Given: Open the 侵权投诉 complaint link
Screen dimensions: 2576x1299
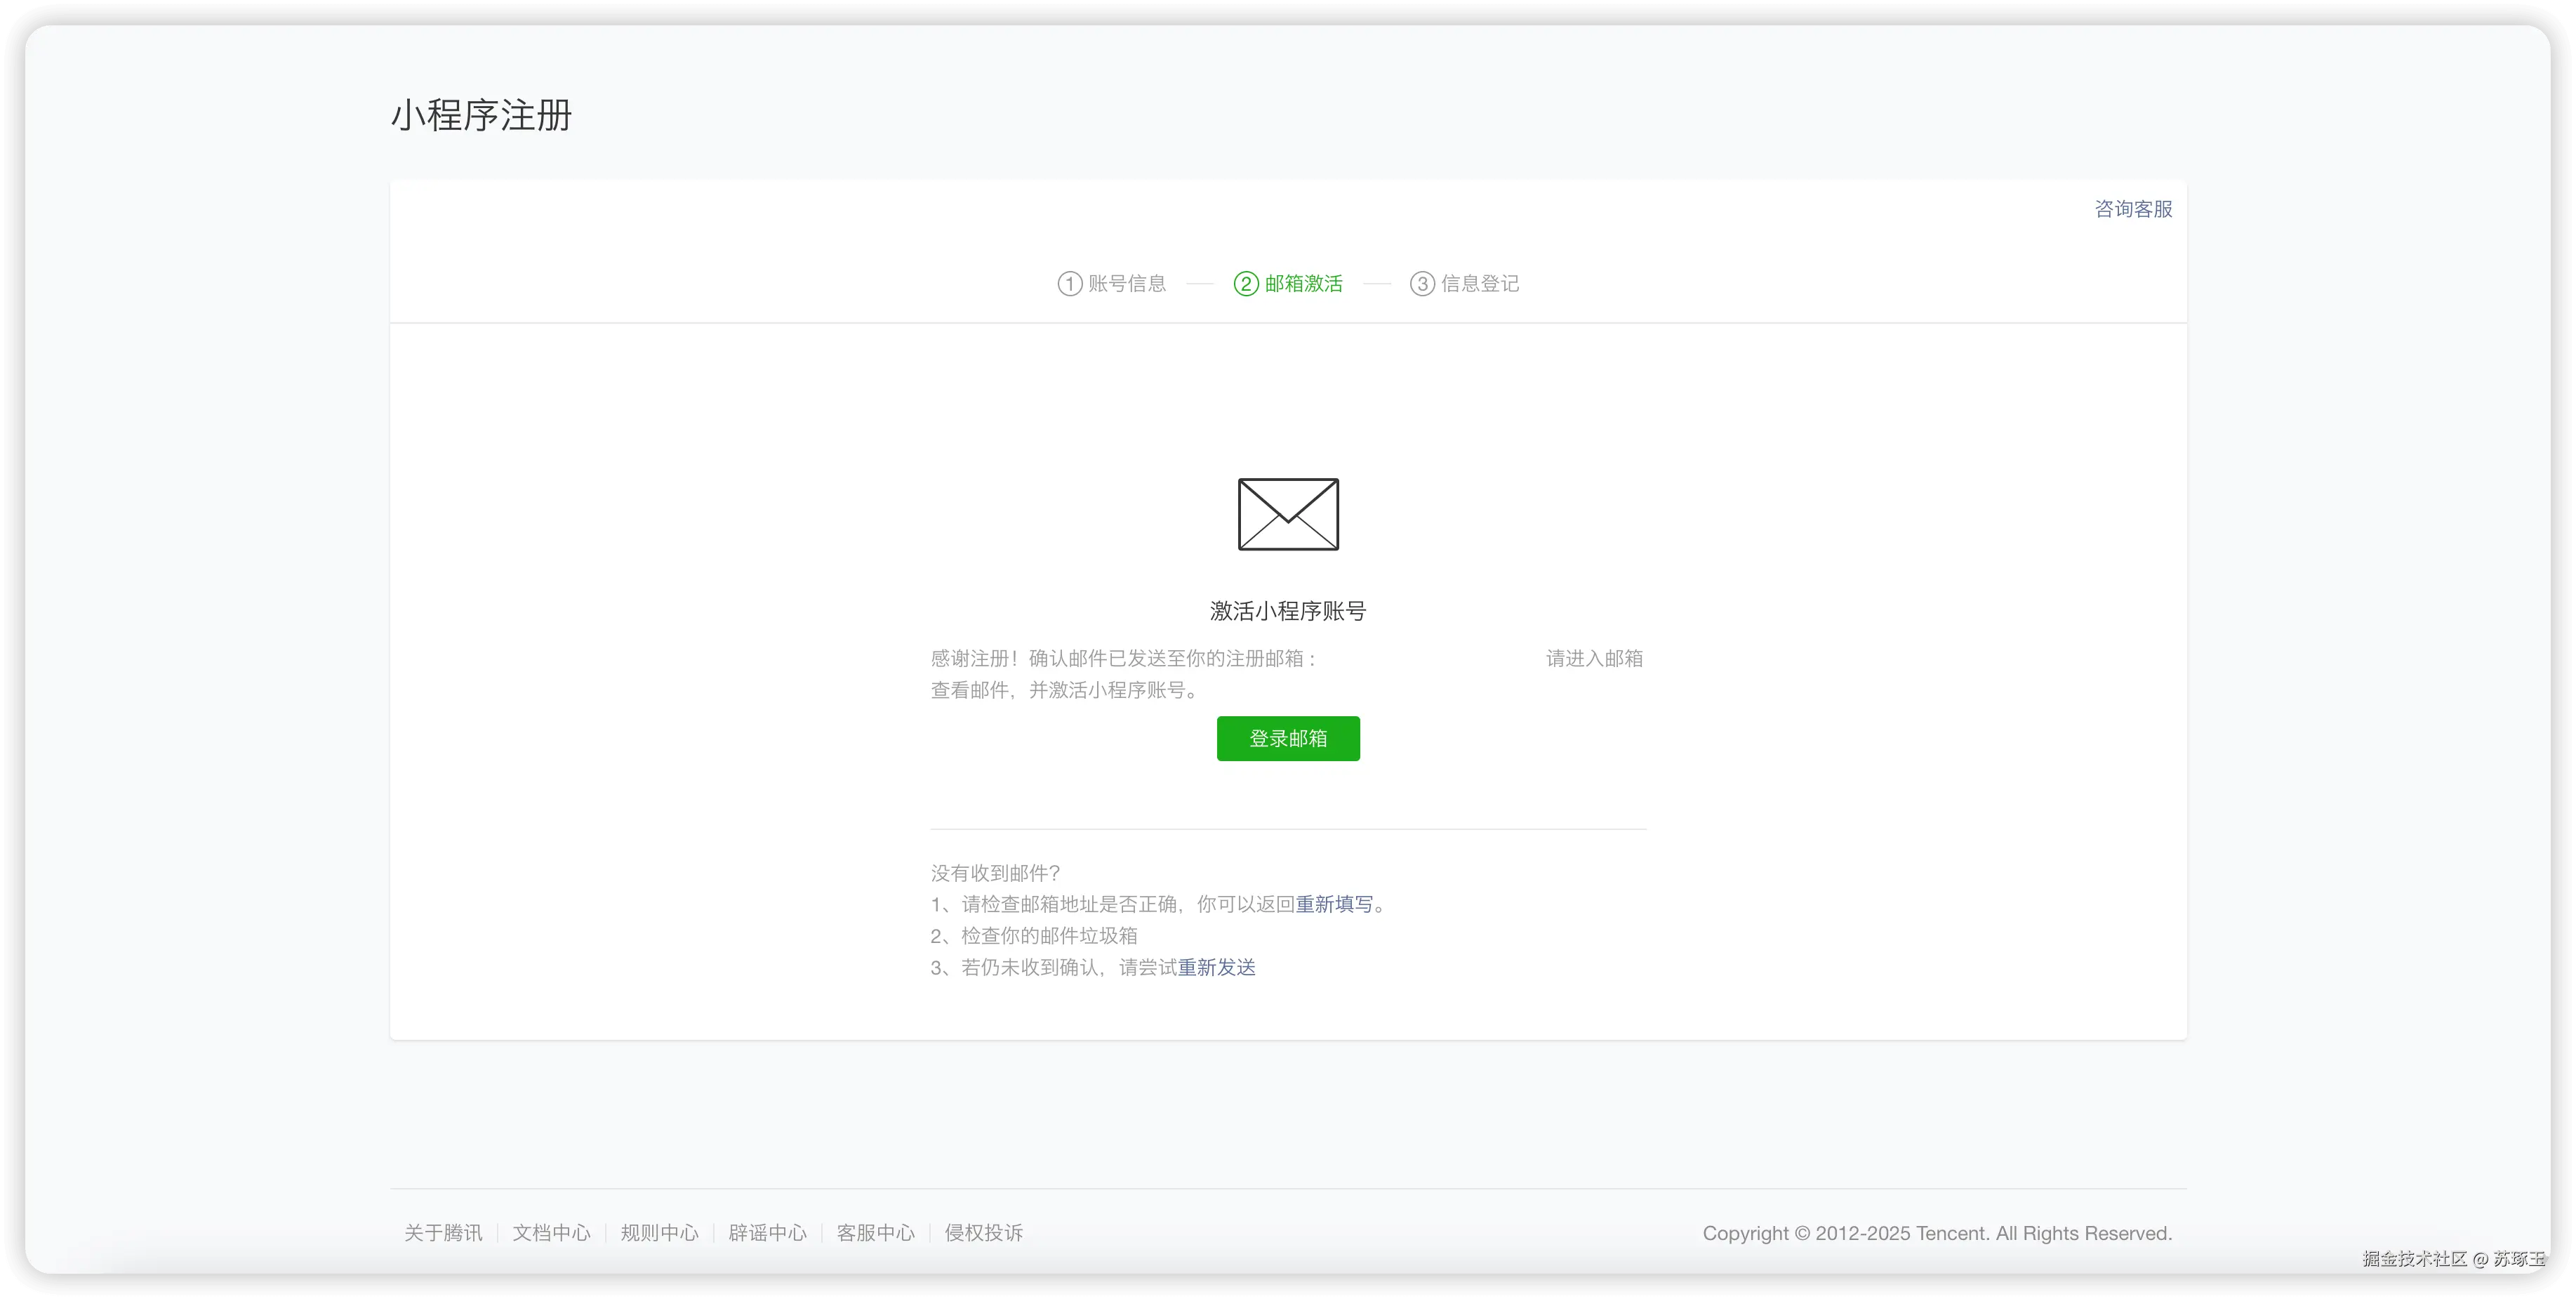Looking at the screenshot, I should (x=983, y=1233).
